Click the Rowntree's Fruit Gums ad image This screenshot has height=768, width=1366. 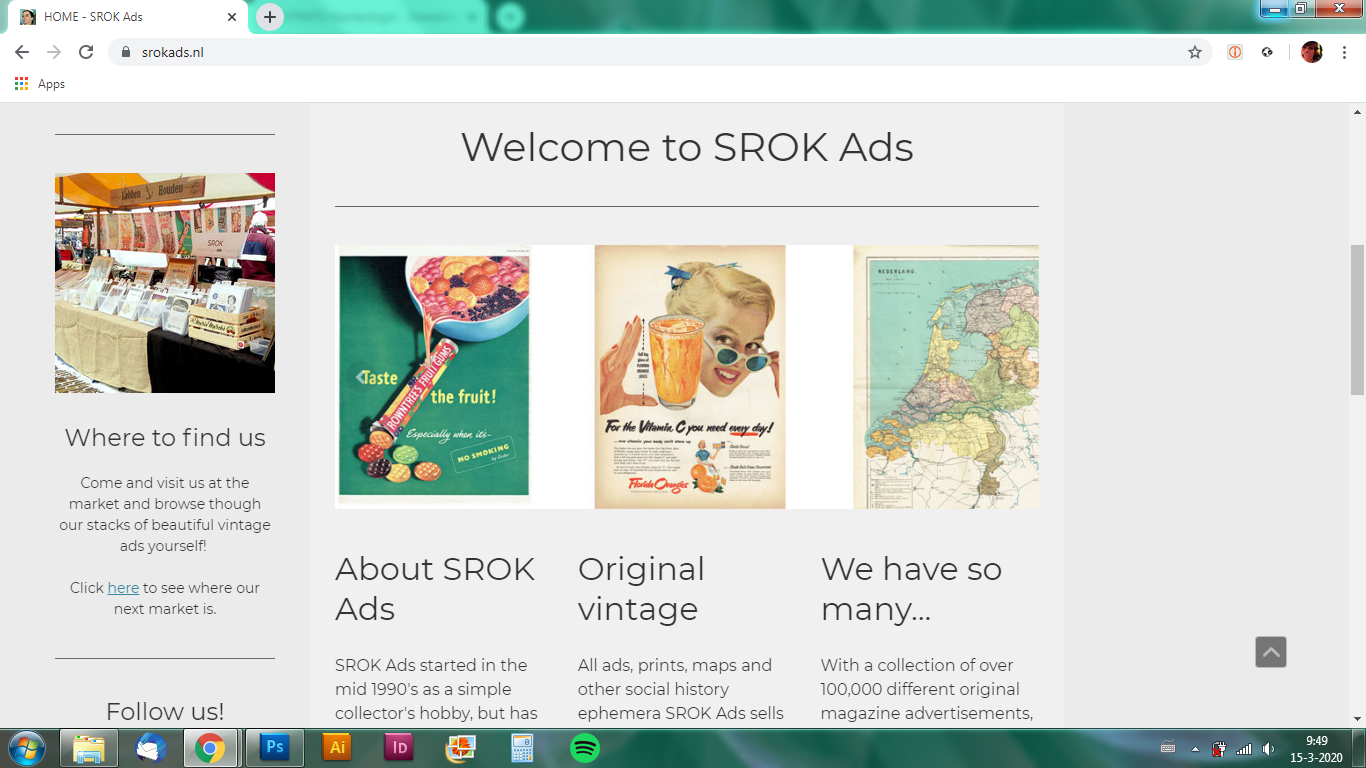(x=433, y=376)
